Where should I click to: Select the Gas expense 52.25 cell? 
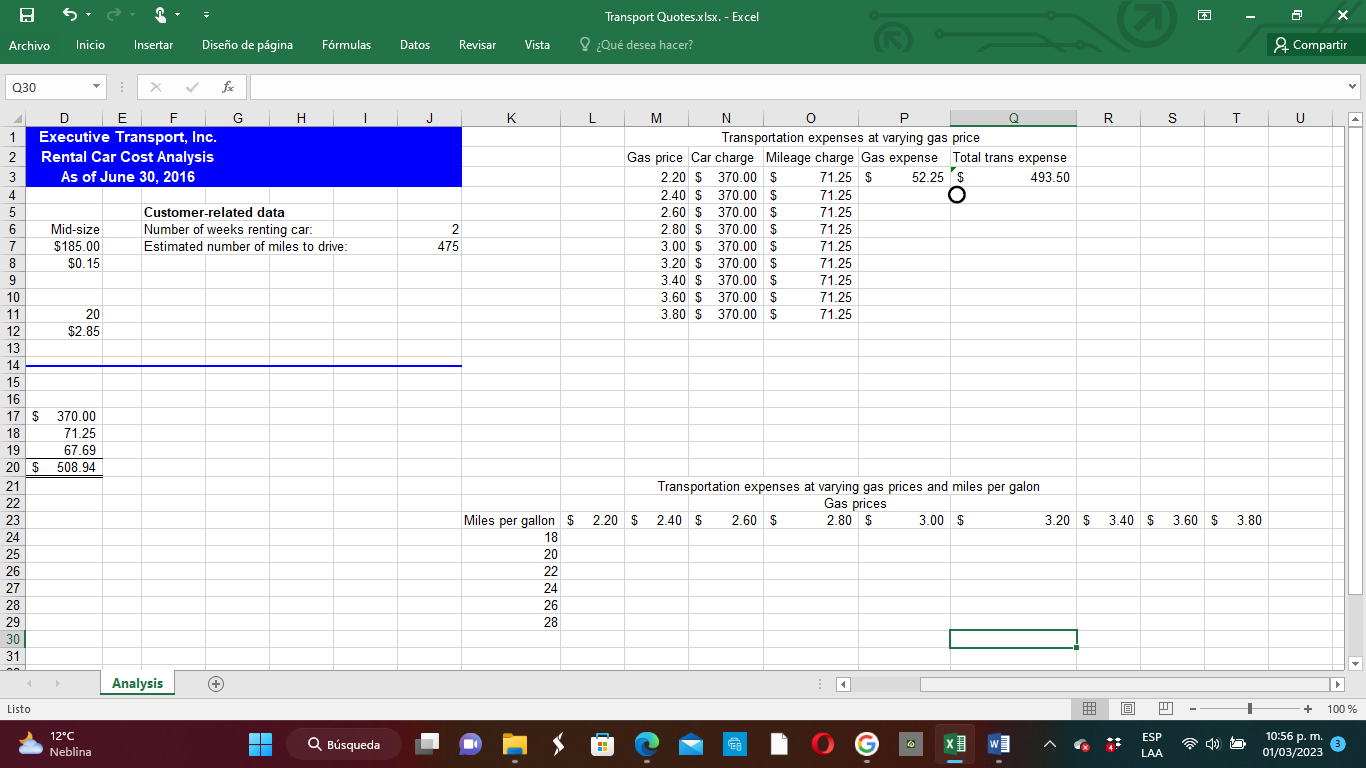click(904, 177)
